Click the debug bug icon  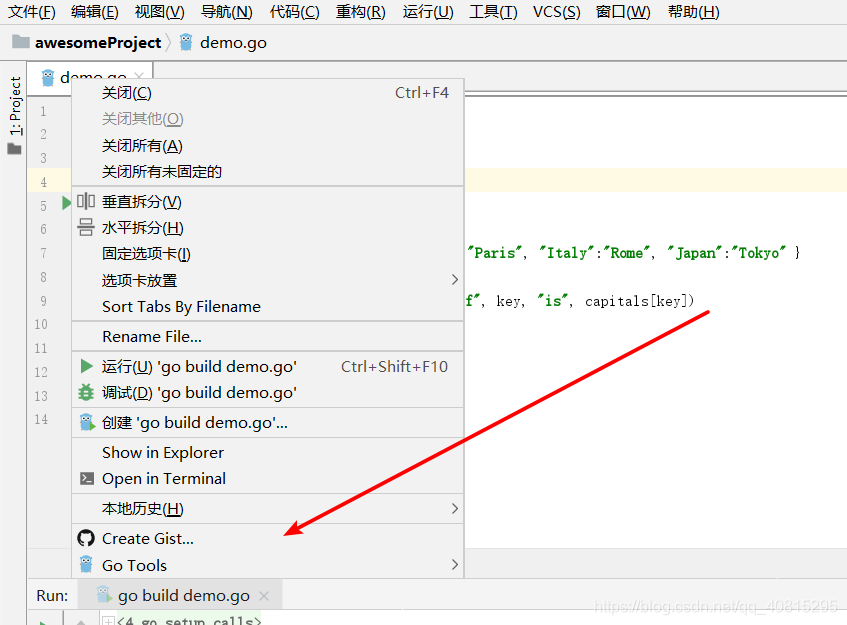(86, 392)
